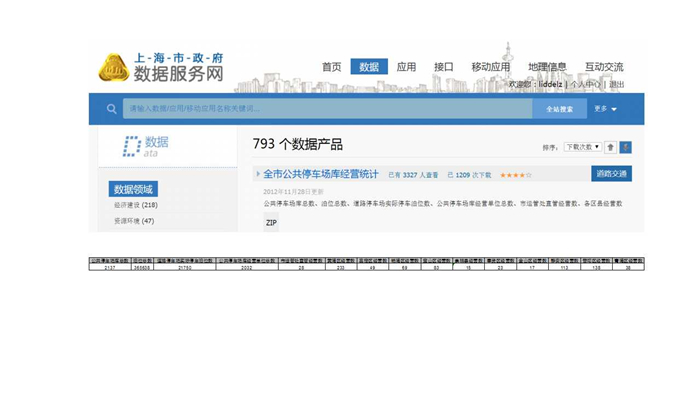Click the ZIP download file icon

tap(271, 222)
